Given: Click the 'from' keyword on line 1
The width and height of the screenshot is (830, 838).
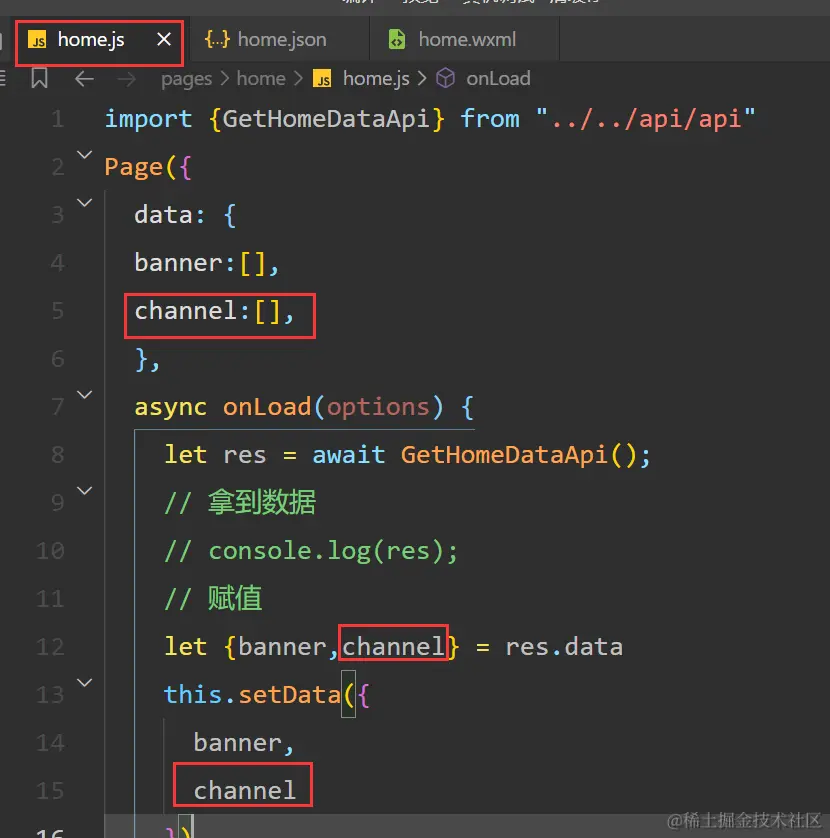Looking at the screenshot, I should (x=490, y=119).
